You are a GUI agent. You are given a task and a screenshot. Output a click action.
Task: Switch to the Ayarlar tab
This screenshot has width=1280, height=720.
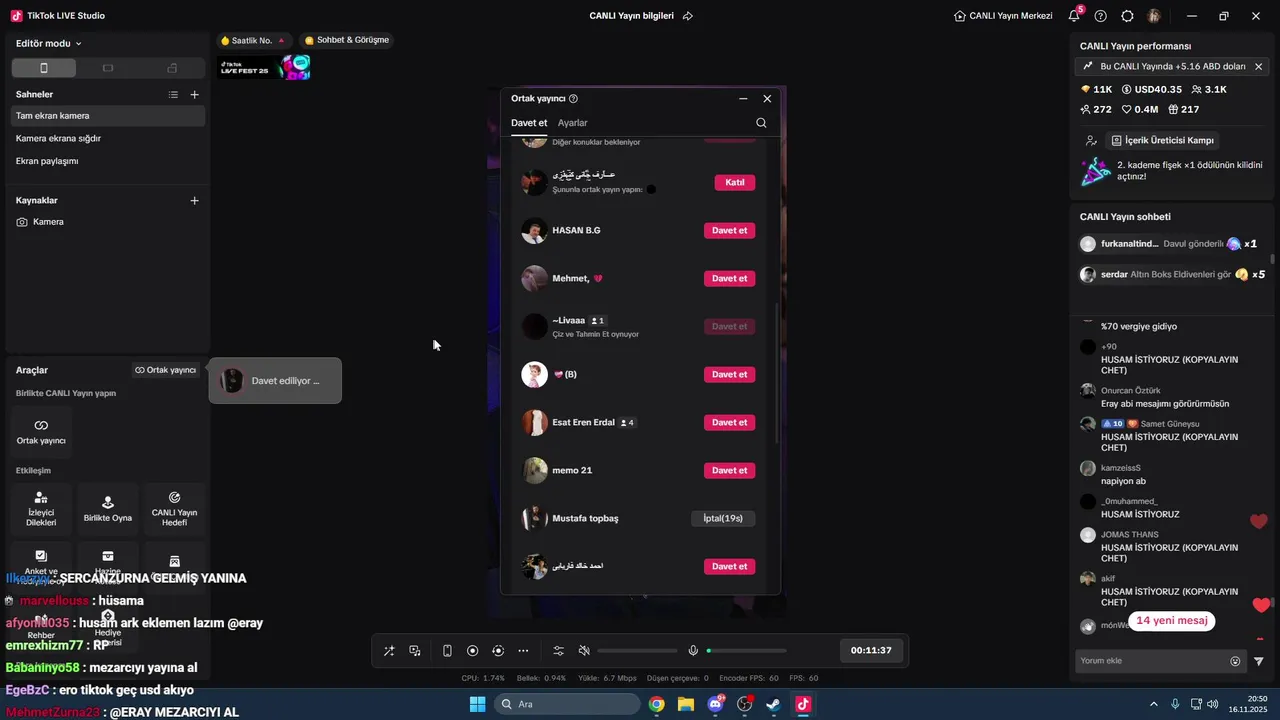click(x=573, y=123)
